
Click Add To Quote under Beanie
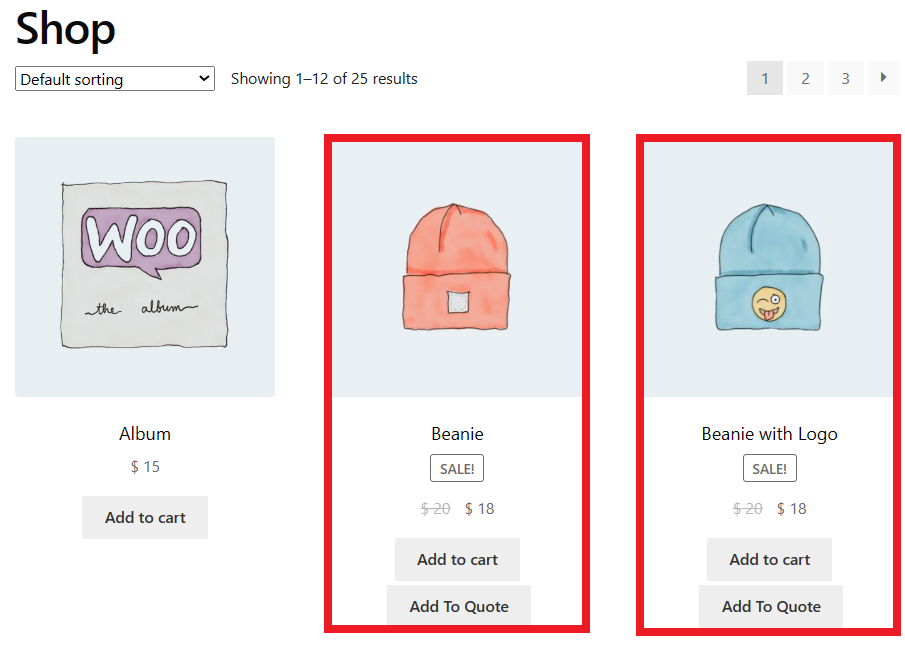pos(458,605)
